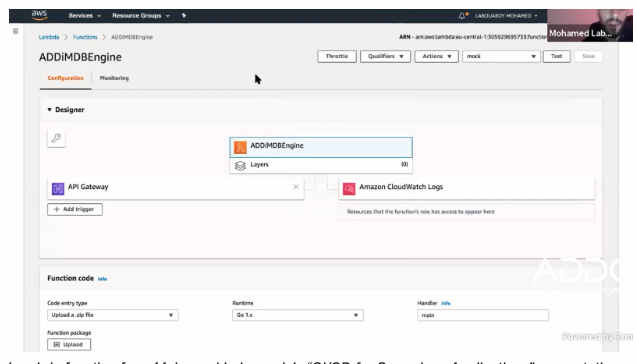
Task: Click the Throttle button
Action: pyautogui.click(x=337, y=56)
